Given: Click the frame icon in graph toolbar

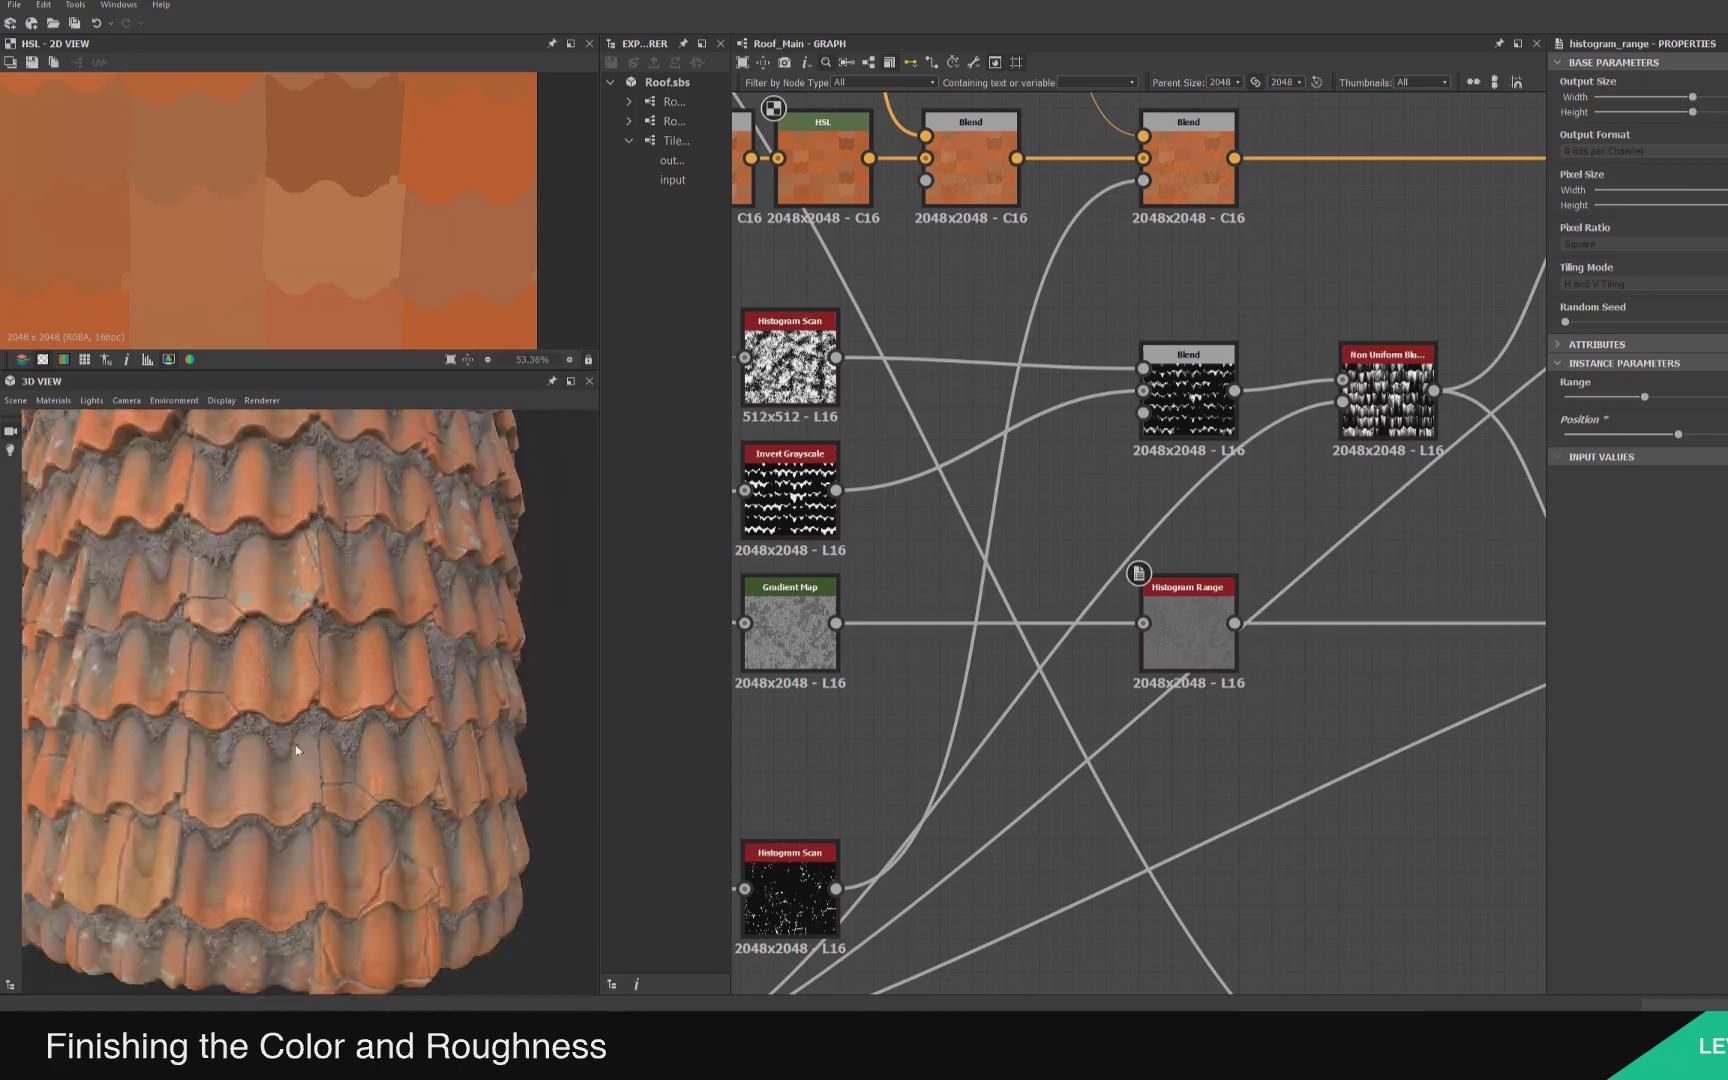Looking at the screenshot, I should [x=1016, y=62].
